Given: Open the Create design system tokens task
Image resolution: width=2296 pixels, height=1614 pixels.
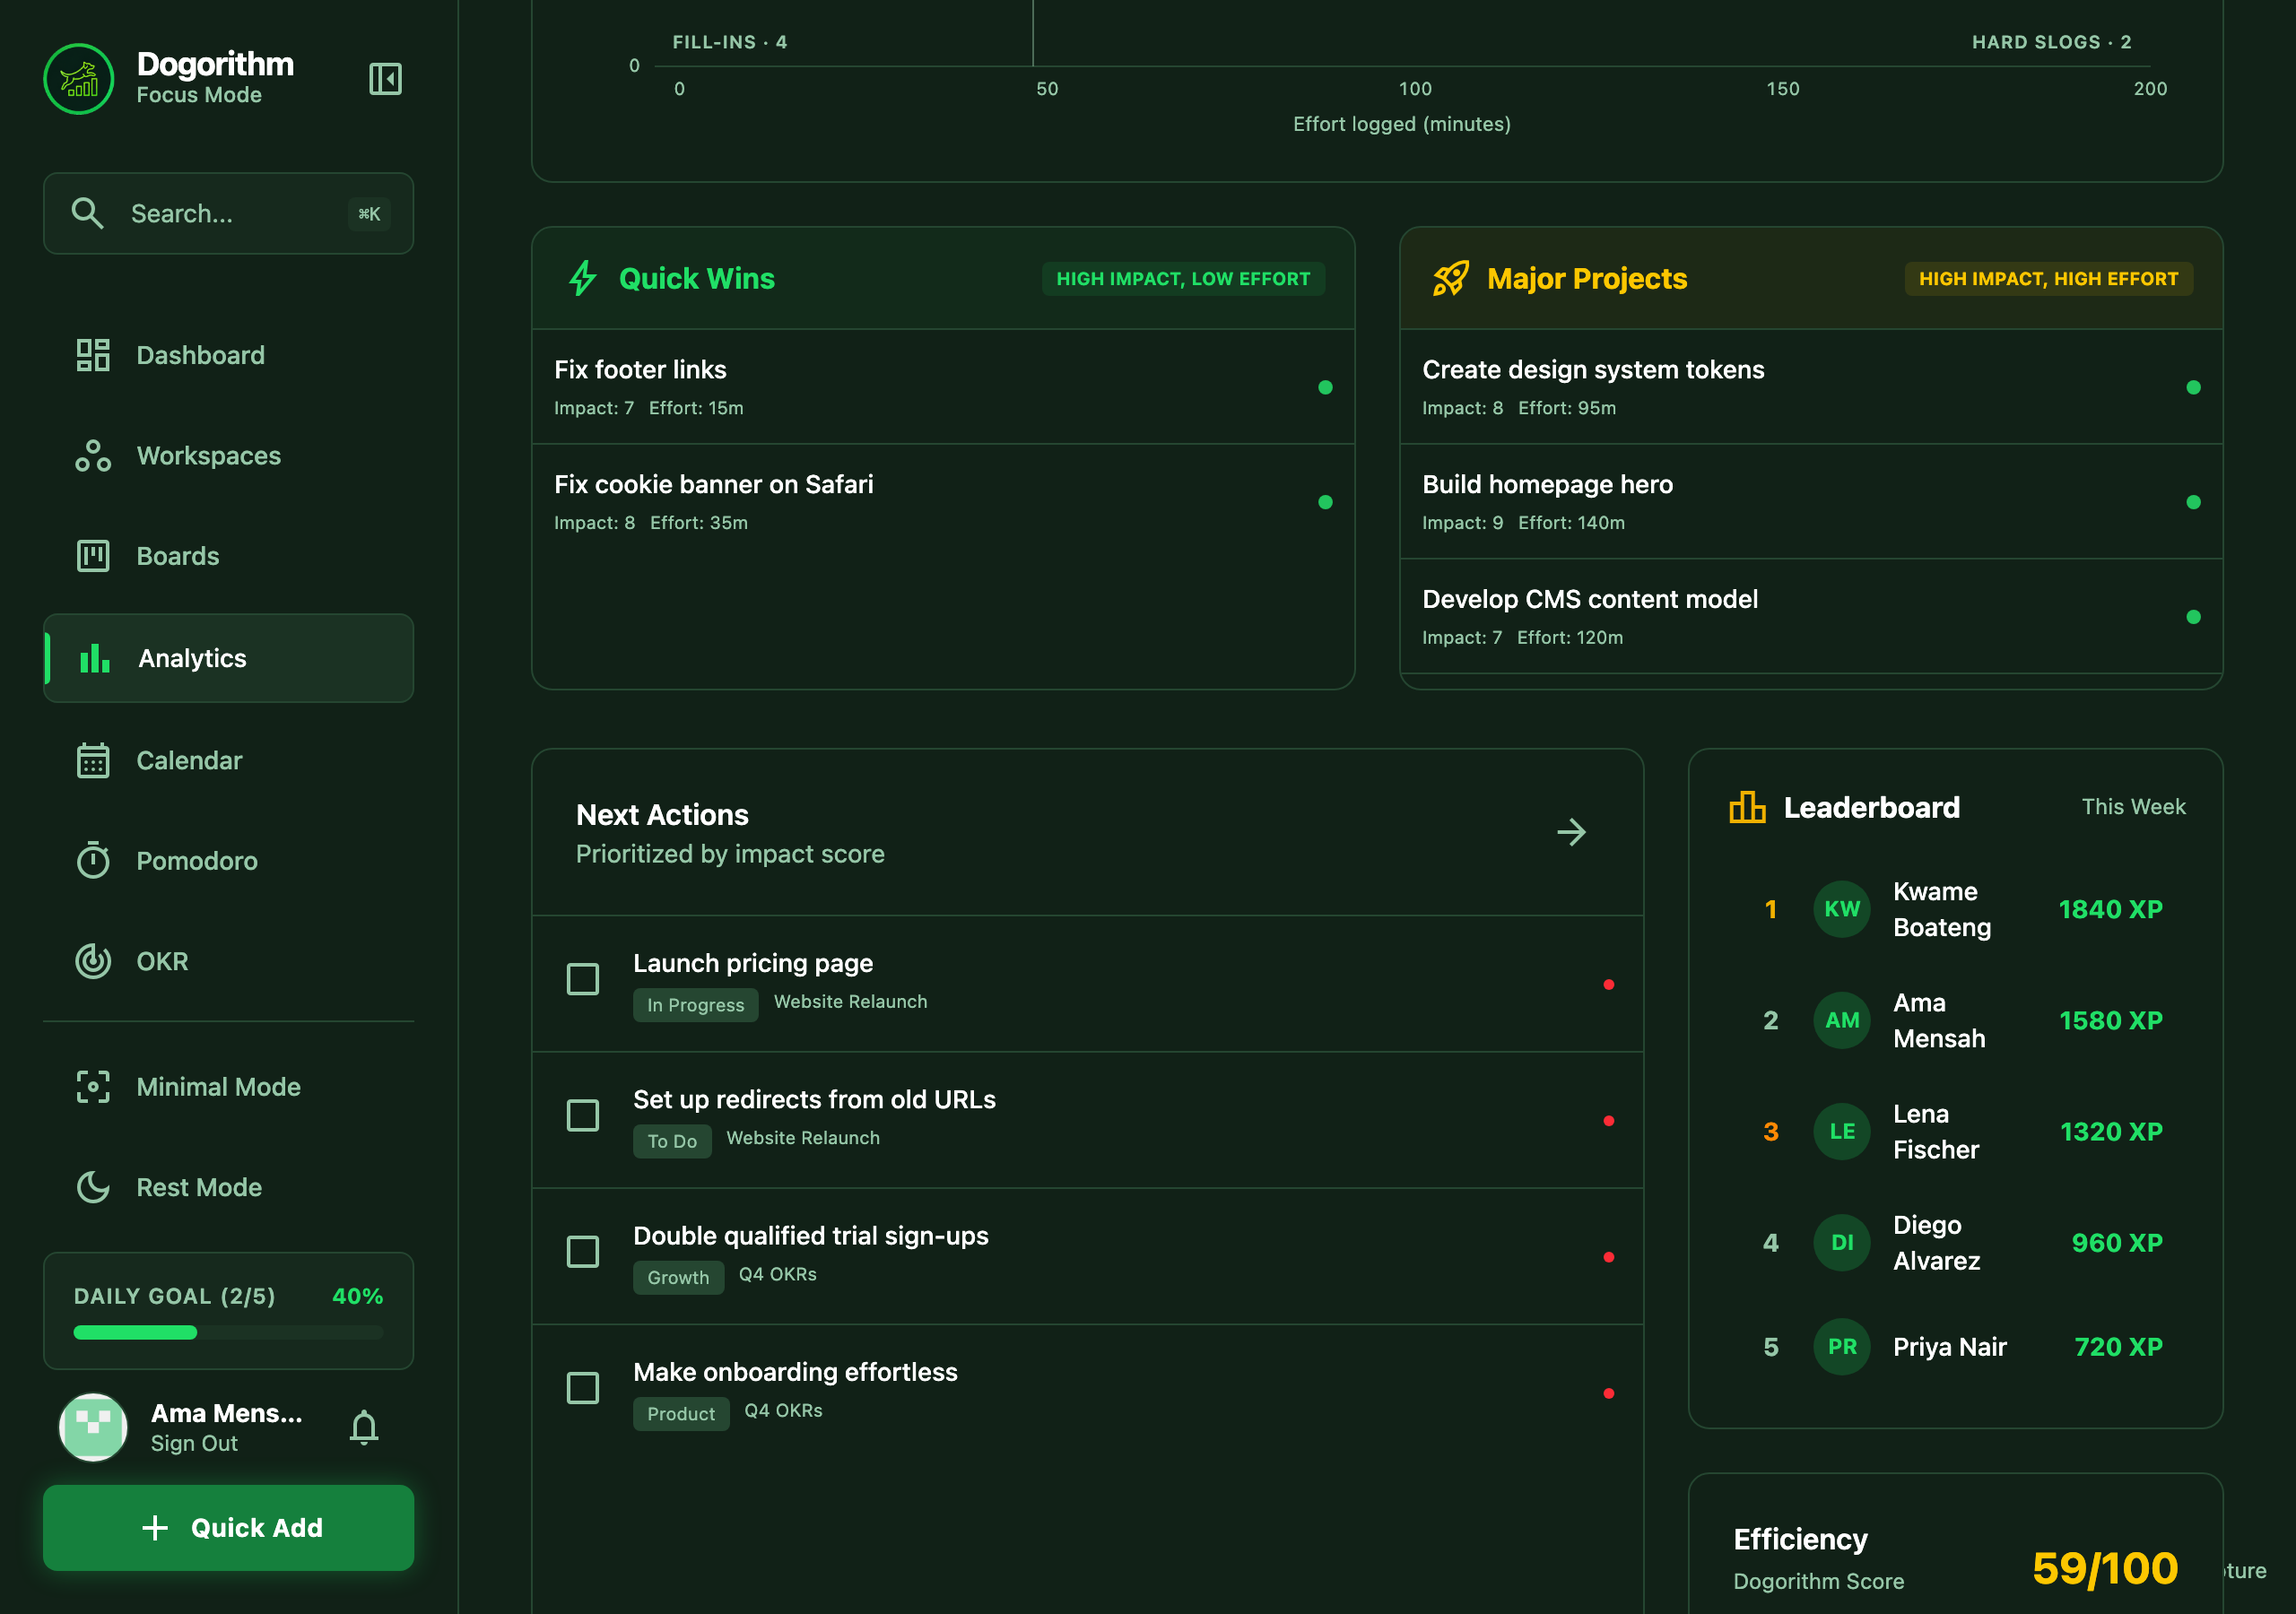Looking at the screenshot, I should pos(1811,387).
